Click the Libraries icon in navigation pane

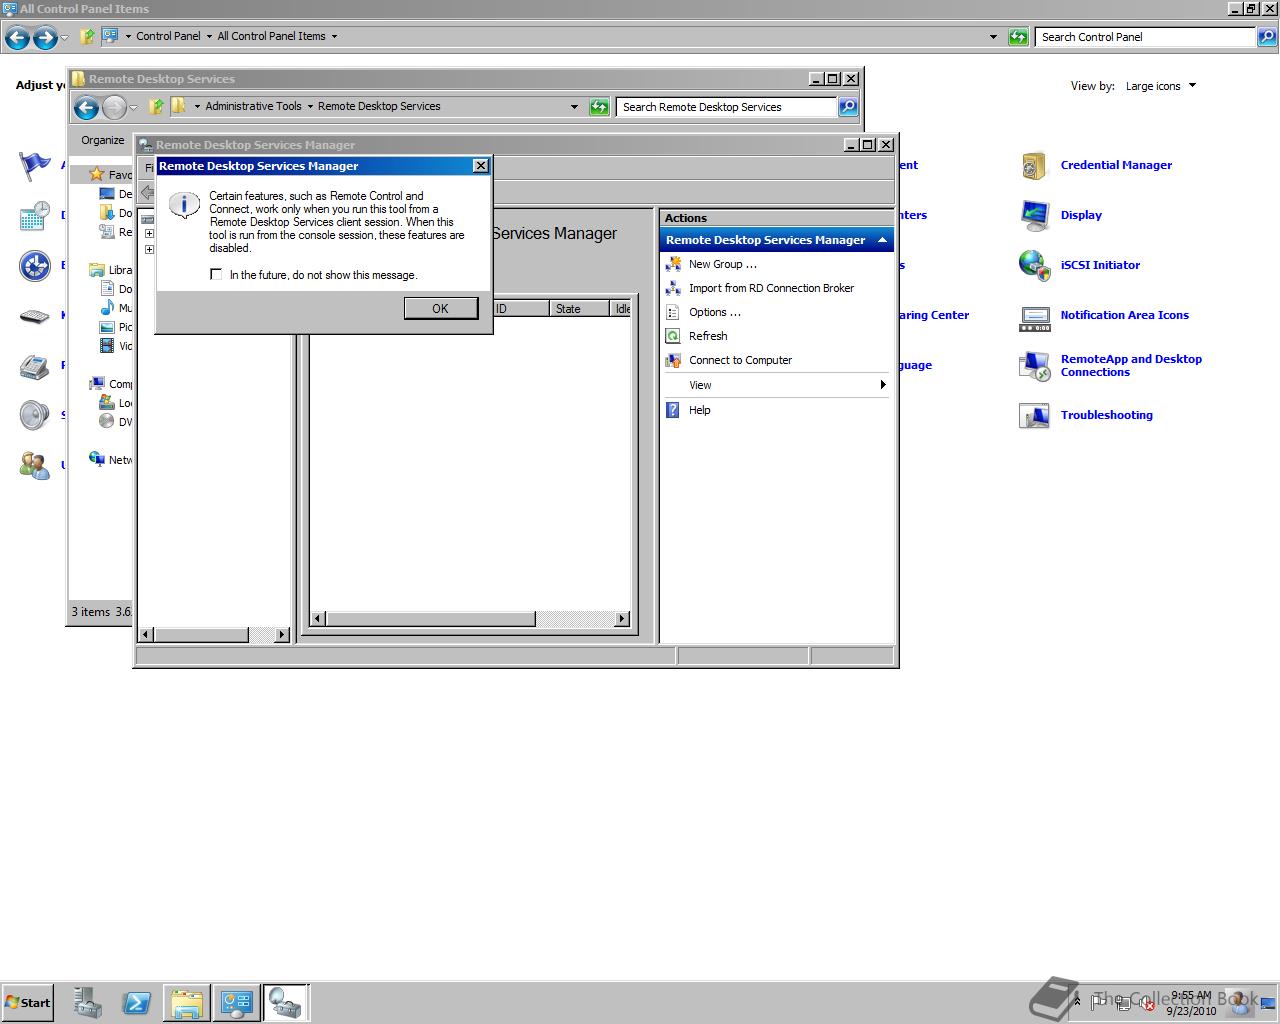97,270
